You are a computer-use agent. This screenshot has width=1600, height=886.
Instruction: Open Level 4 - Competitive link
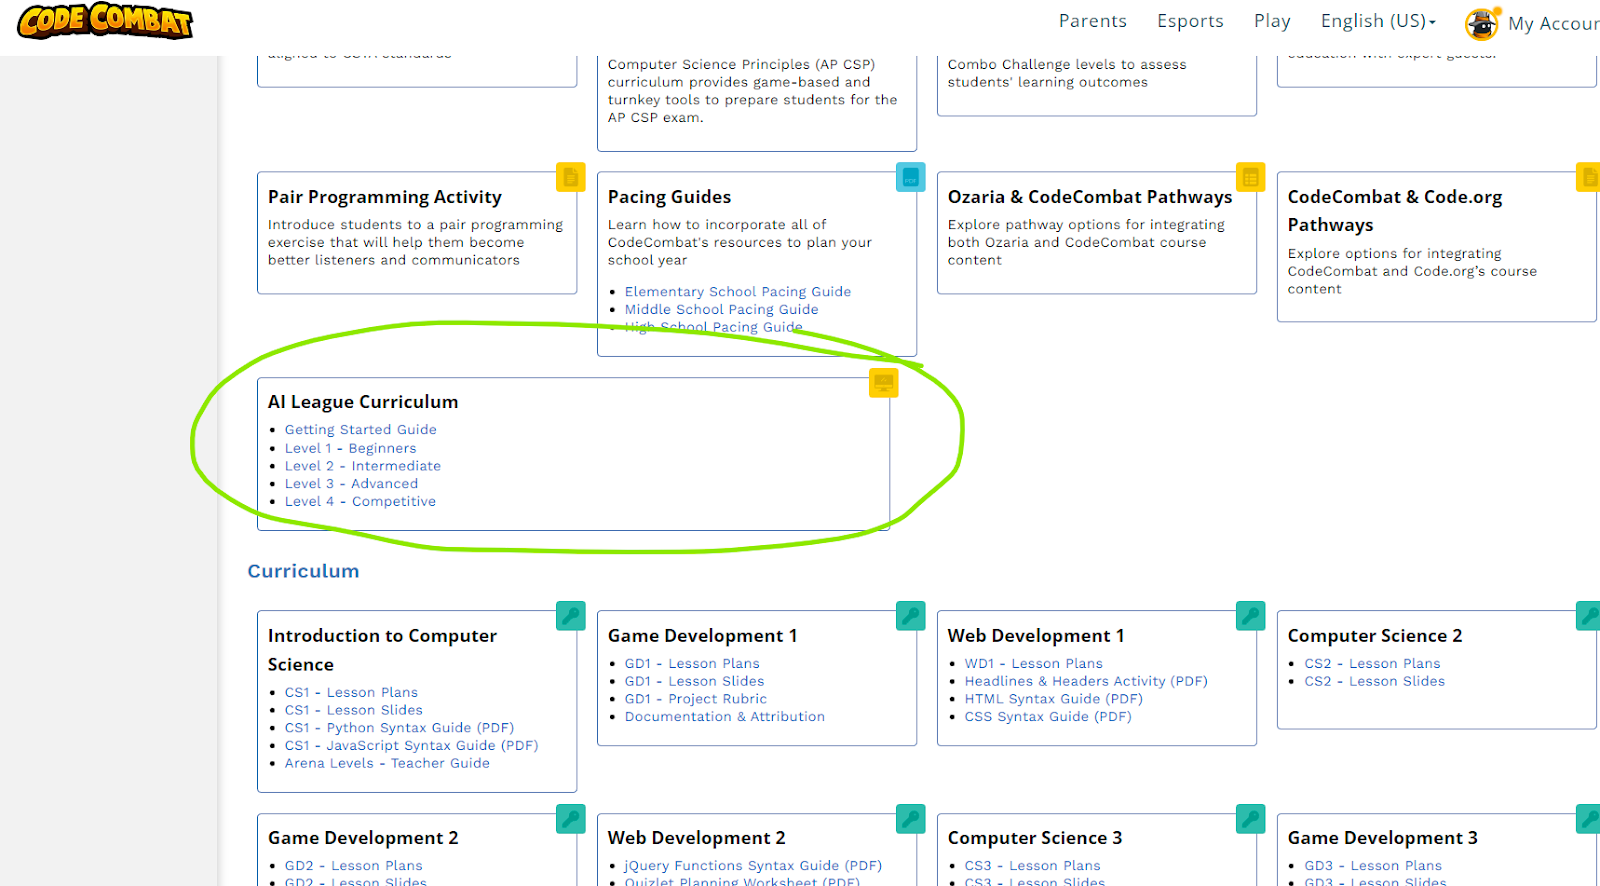click(x=360, y=502)
